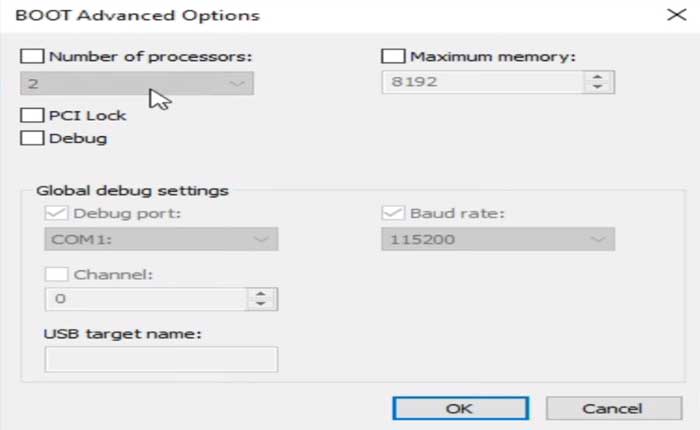700x430 pixels.
Task: Check the Channel checkbox
Action: (x=56, y=273)
